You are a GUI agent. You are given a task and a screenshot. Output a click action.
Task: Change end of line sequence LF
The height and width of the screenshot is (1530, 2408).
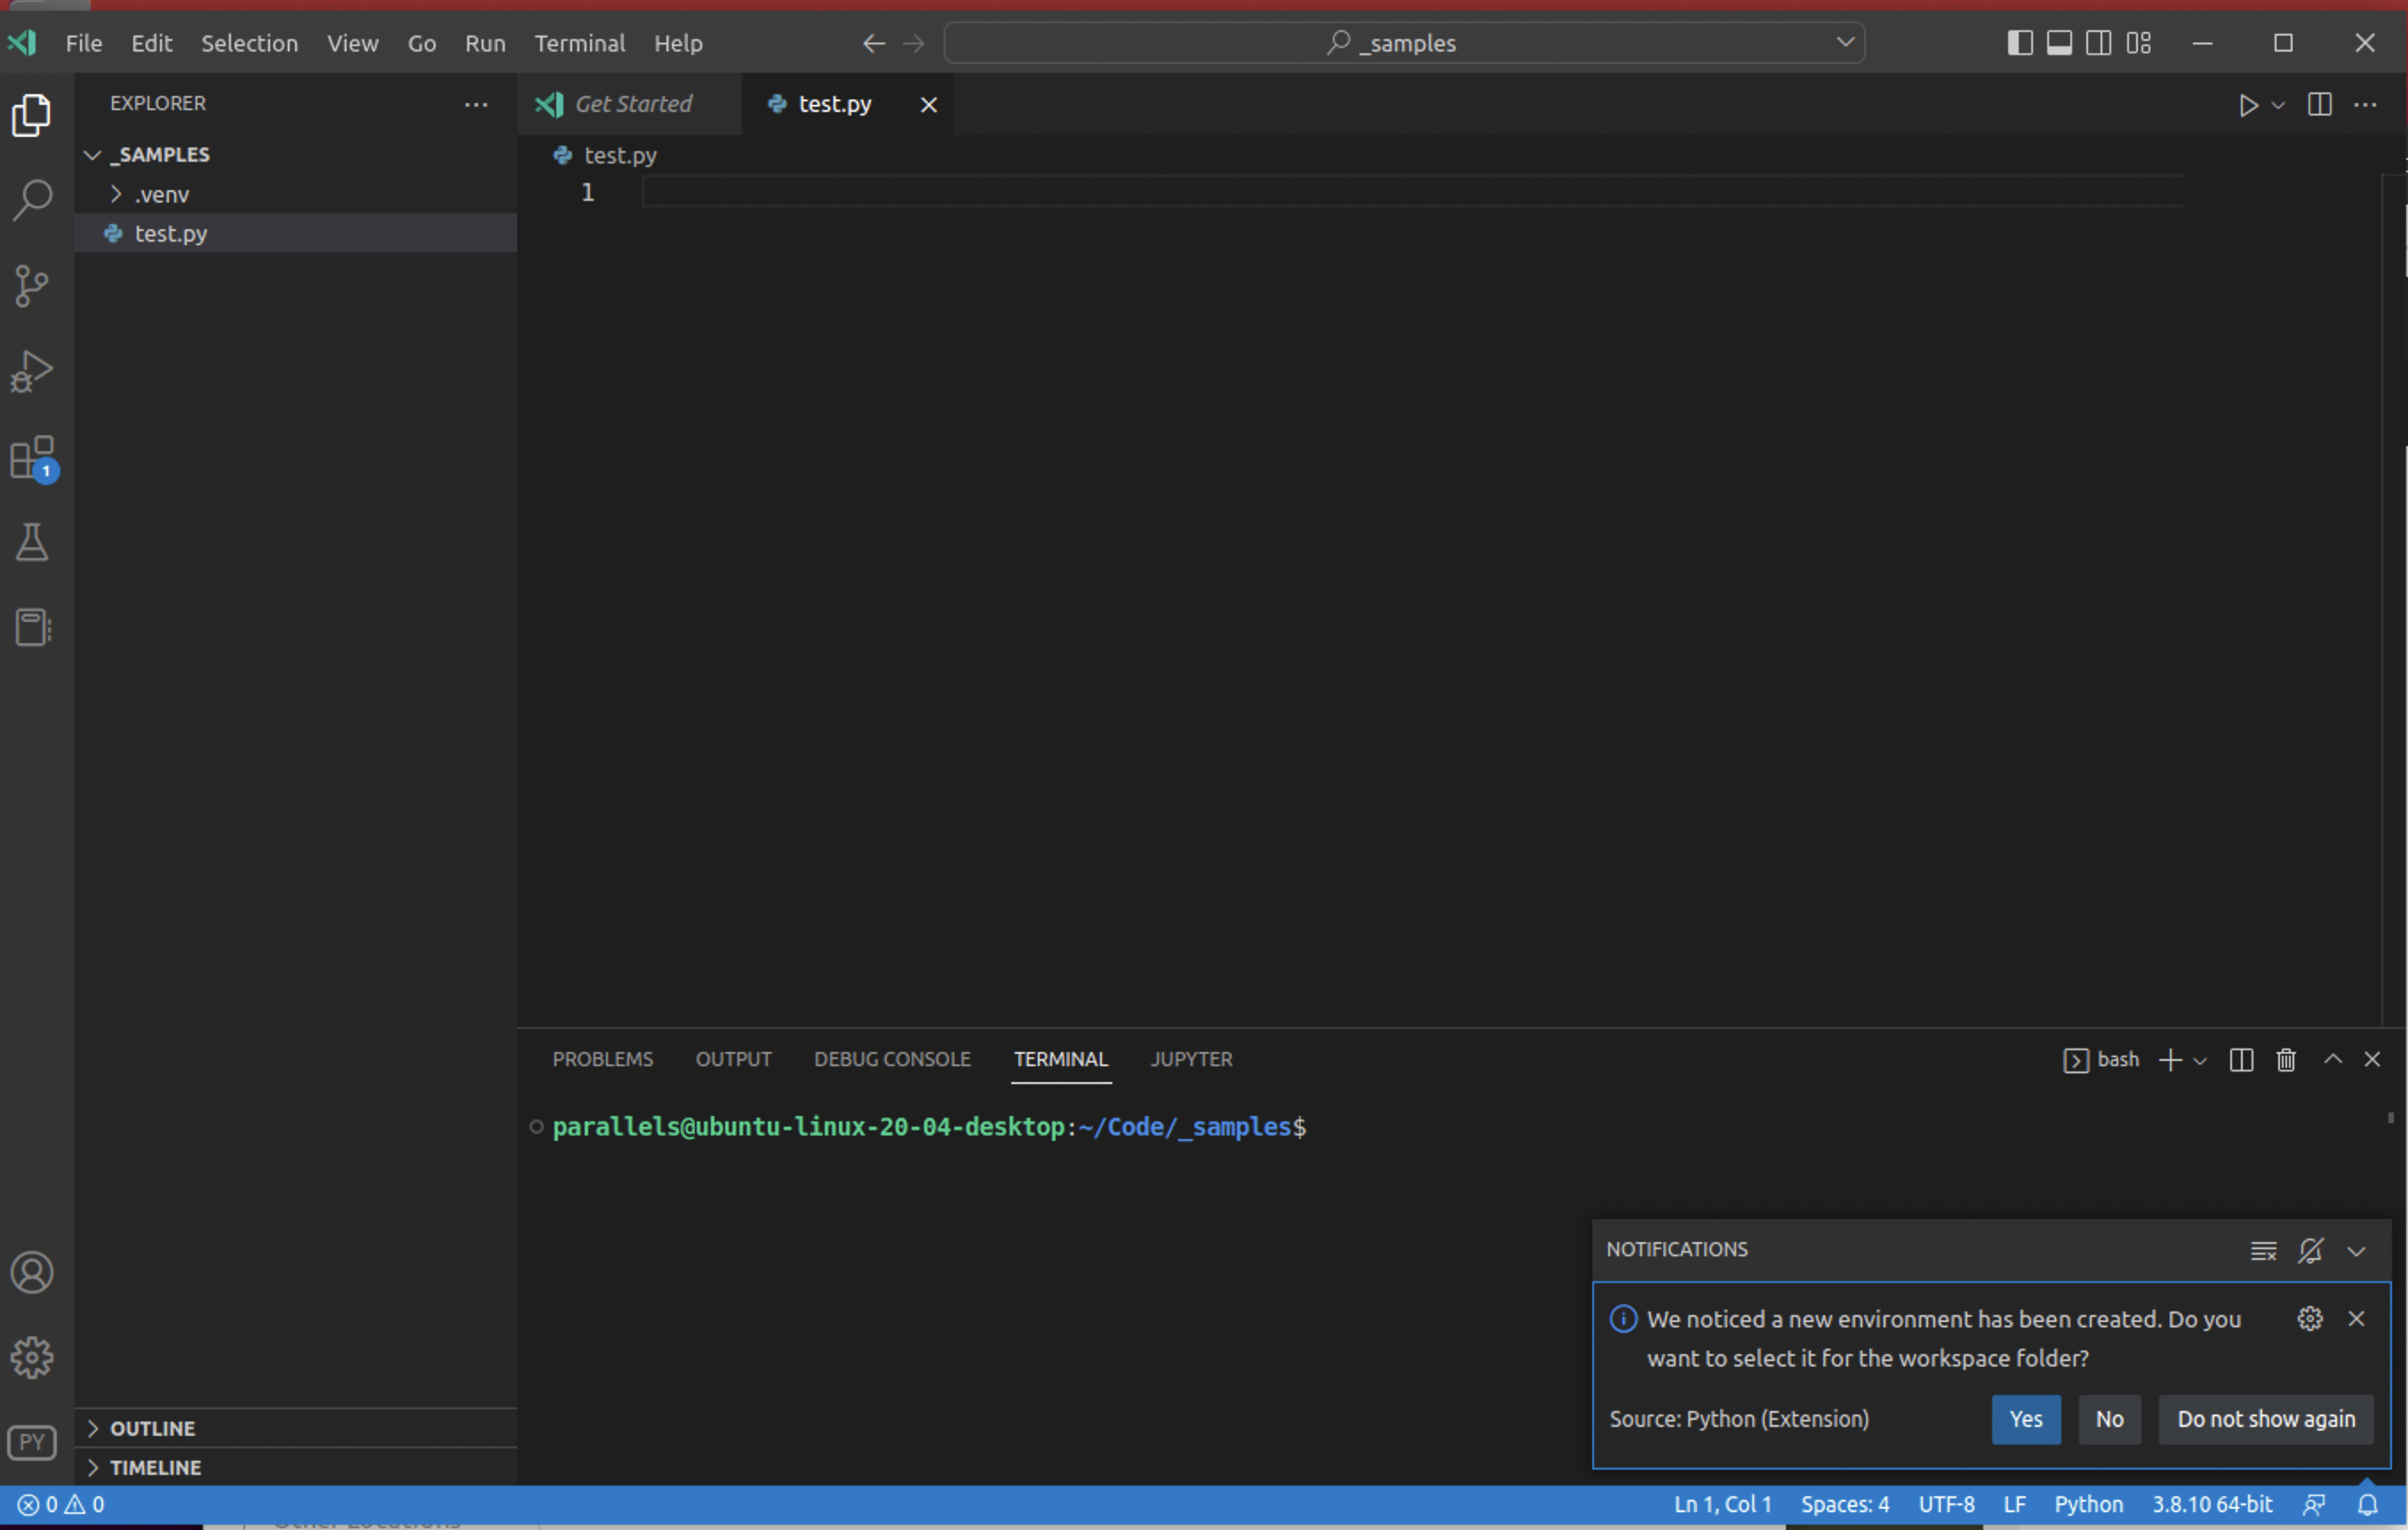pos(2014,1505)
